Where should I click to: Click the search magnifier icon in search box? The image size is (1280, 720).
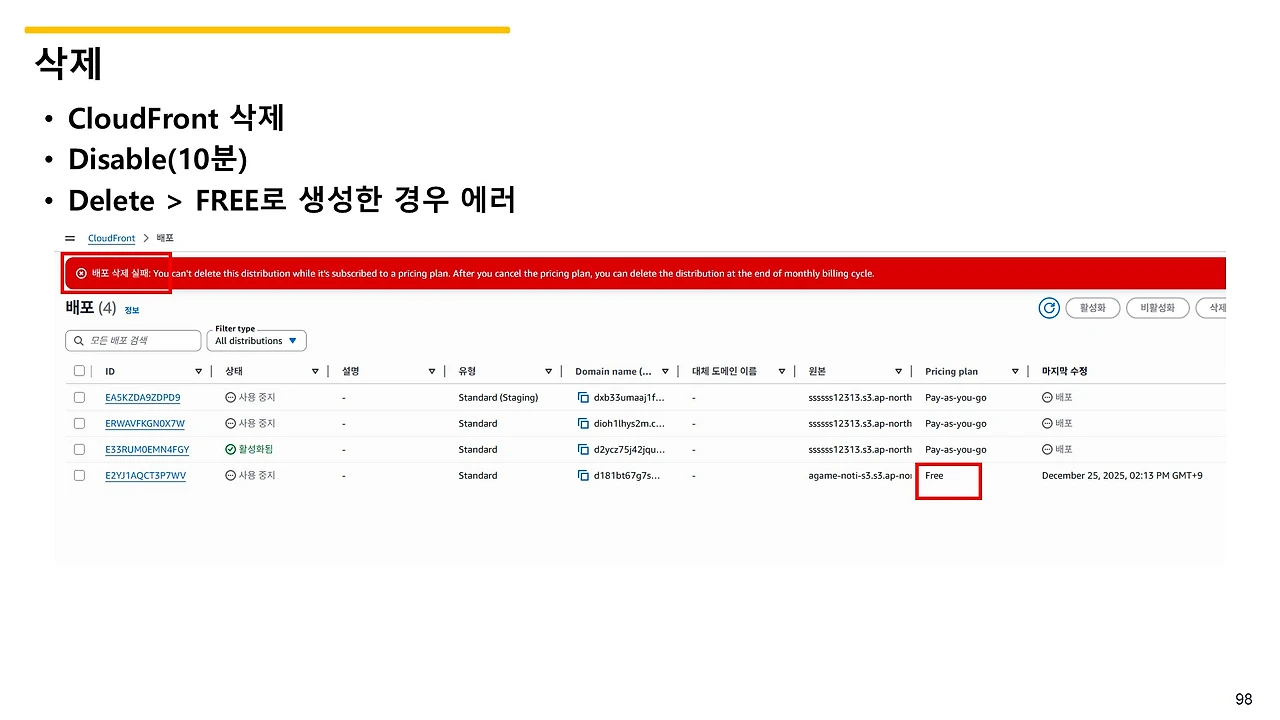coord(78,340)
